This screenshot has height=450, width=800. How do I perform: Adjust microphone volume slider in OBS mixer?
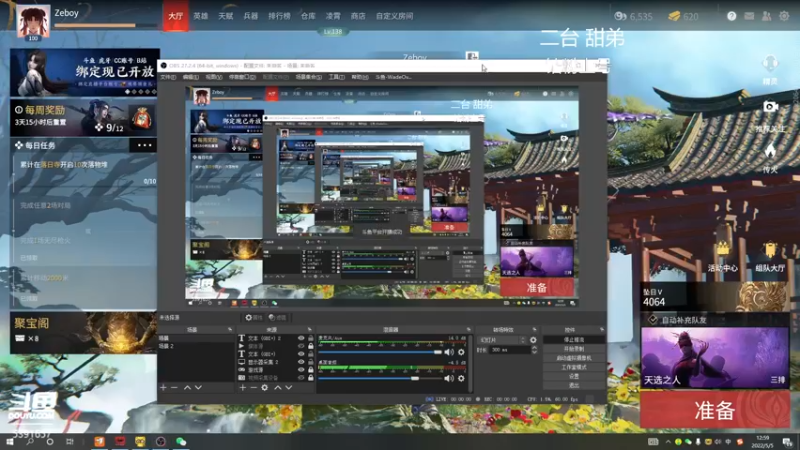point(380,352)
